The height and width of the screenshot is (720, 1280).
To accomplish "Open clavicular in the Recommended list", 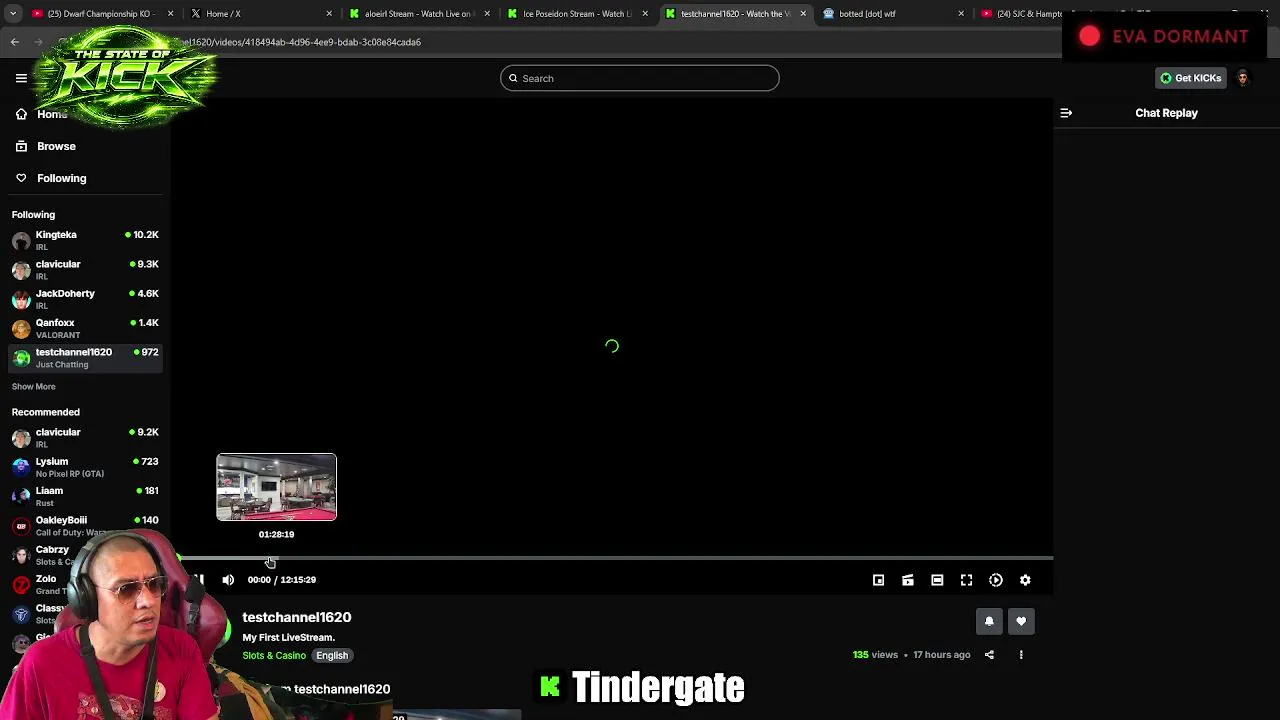I will point(85,437).
